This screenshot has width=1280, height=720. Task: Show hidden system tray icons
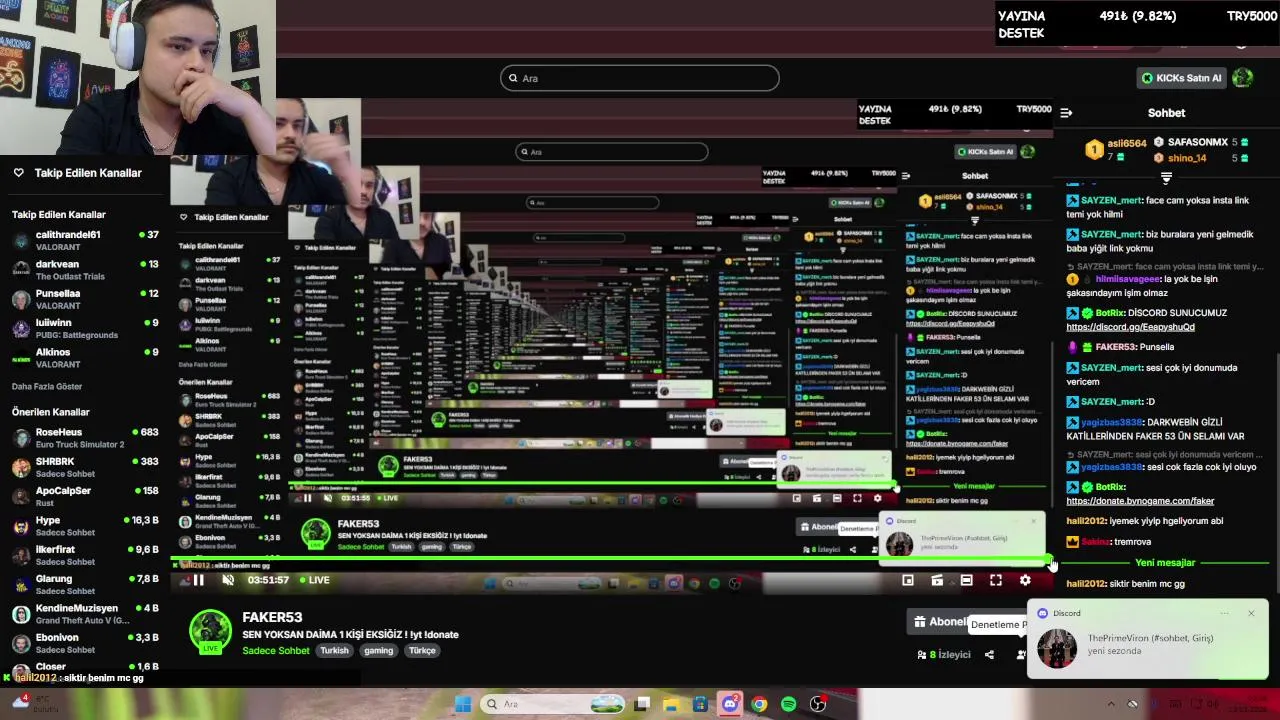point(1111,704)
